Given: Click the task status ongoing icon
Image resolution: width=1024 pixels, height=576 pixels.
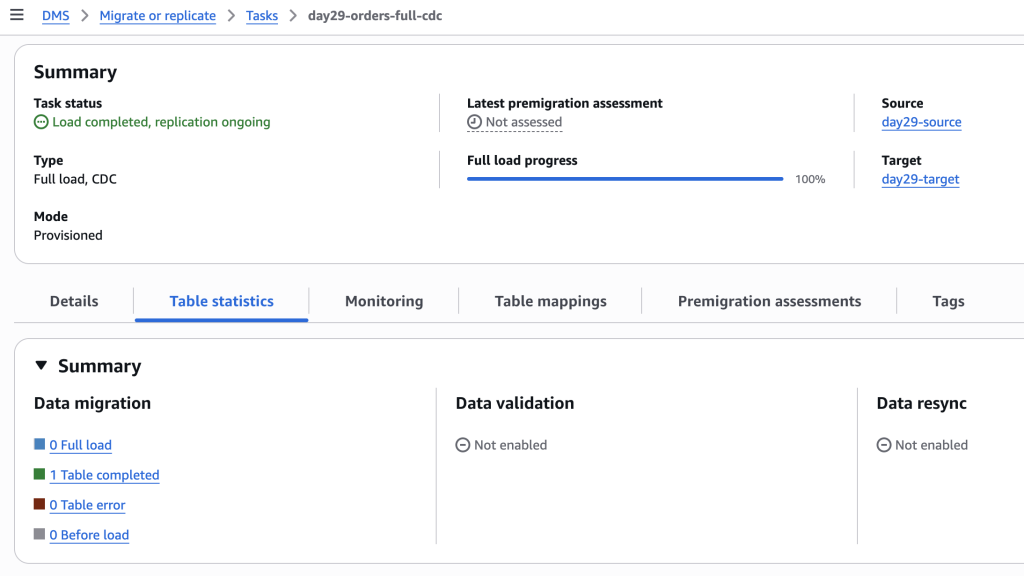Looking at the screenshot, I should [41, 122].
